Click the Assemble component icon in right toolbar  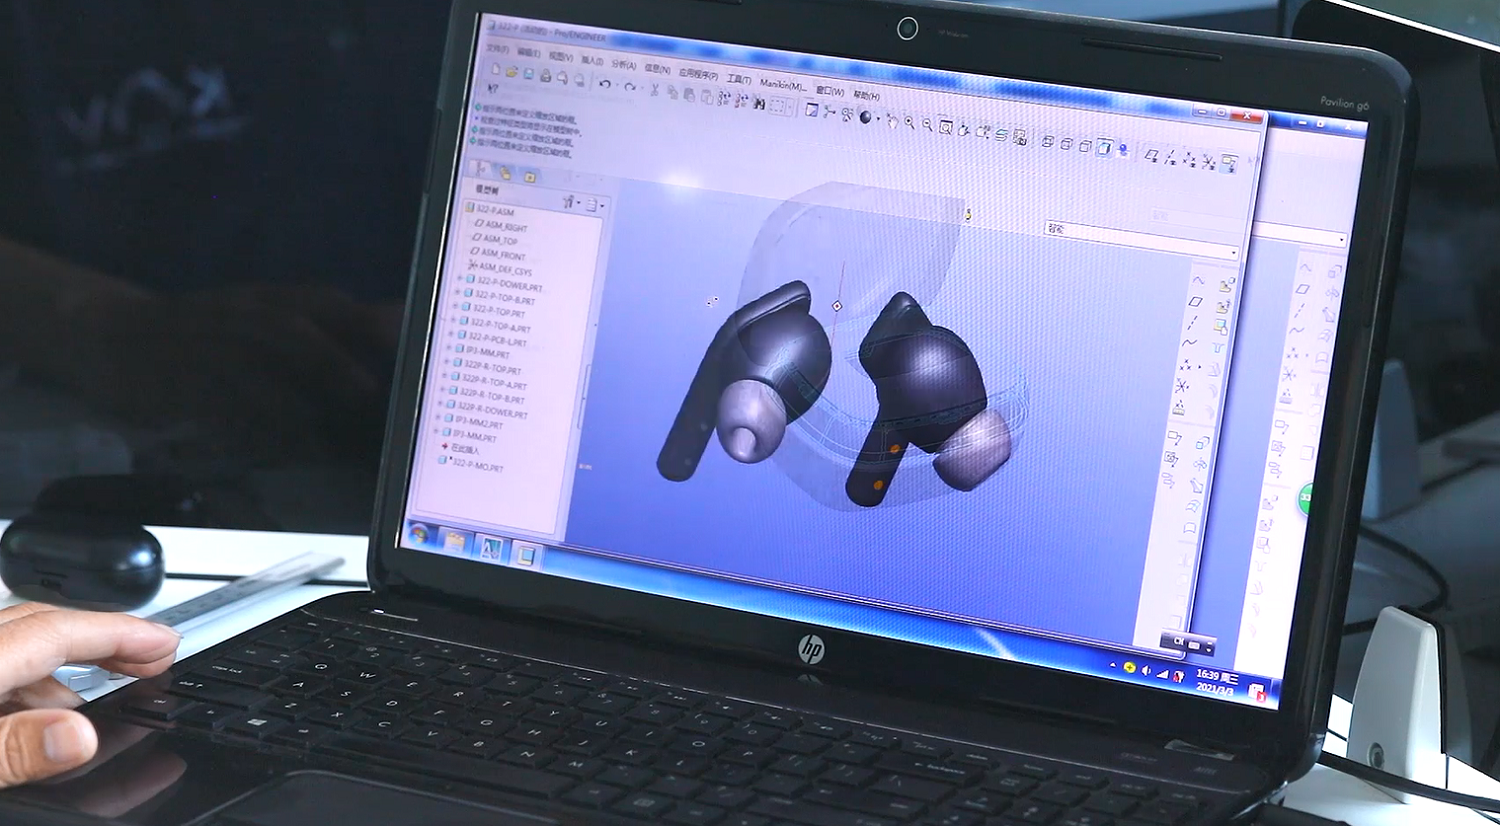pos(1227,285)
